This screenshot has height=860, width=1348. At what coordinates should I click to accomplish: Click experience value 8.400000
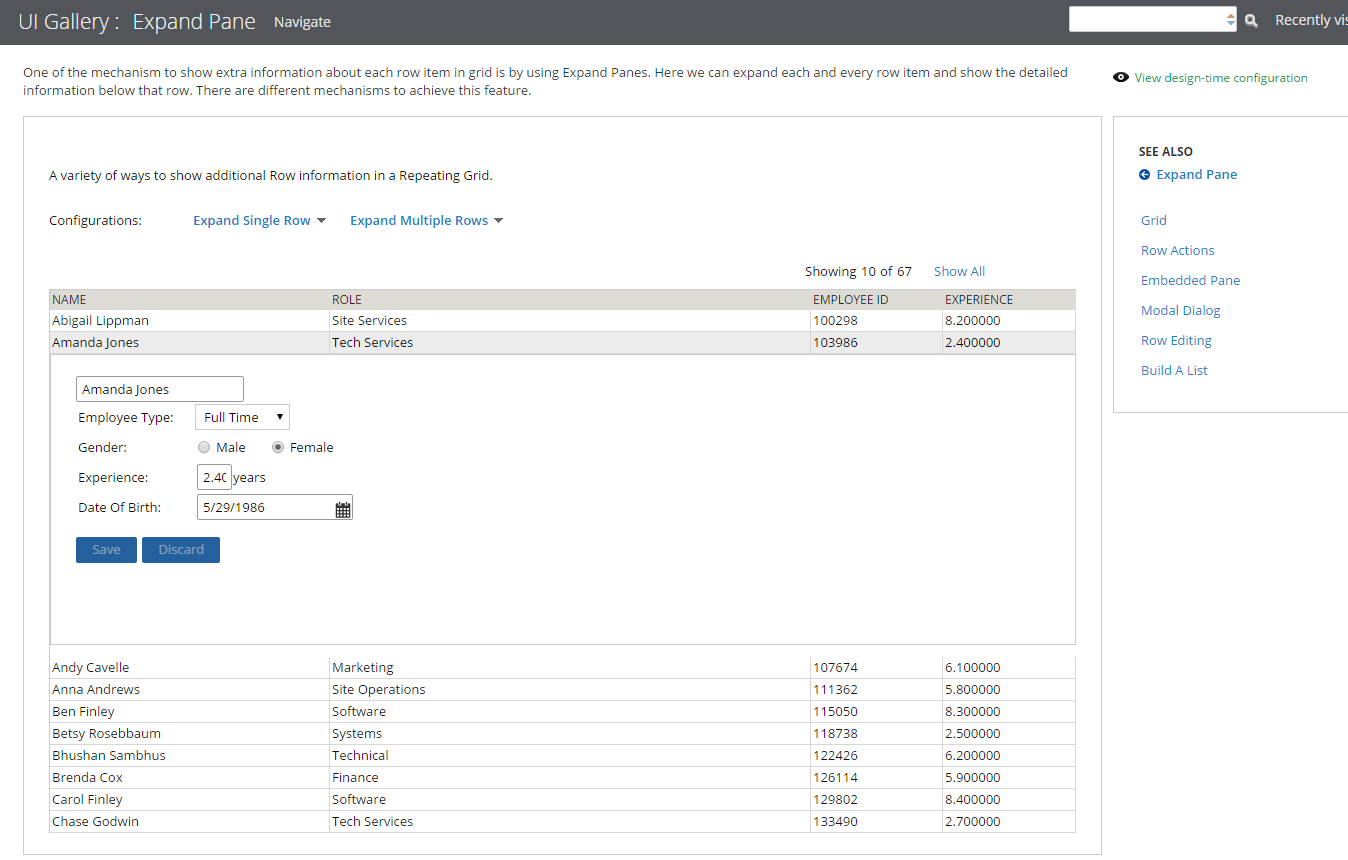click(x=973, y=800)
